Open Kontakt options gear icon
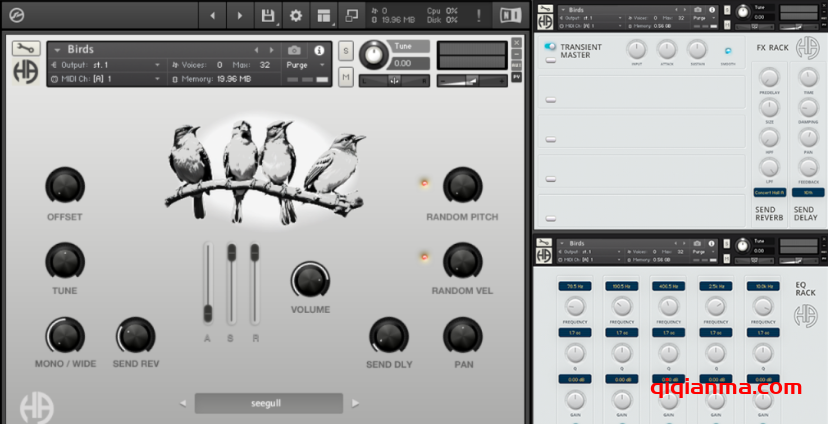This screenshot has height=424, width=828. 296,16
